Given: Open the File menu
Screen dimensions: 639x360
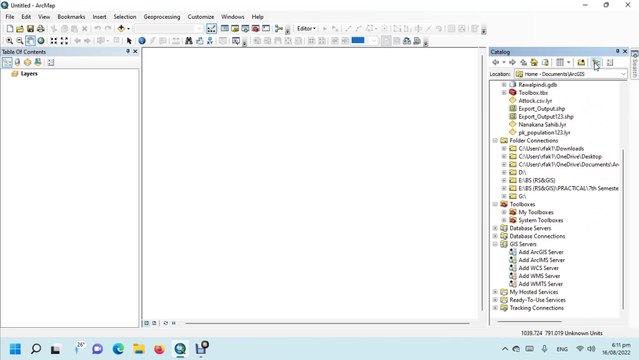Looking at the screenshot, I should (x=9, y=17).
